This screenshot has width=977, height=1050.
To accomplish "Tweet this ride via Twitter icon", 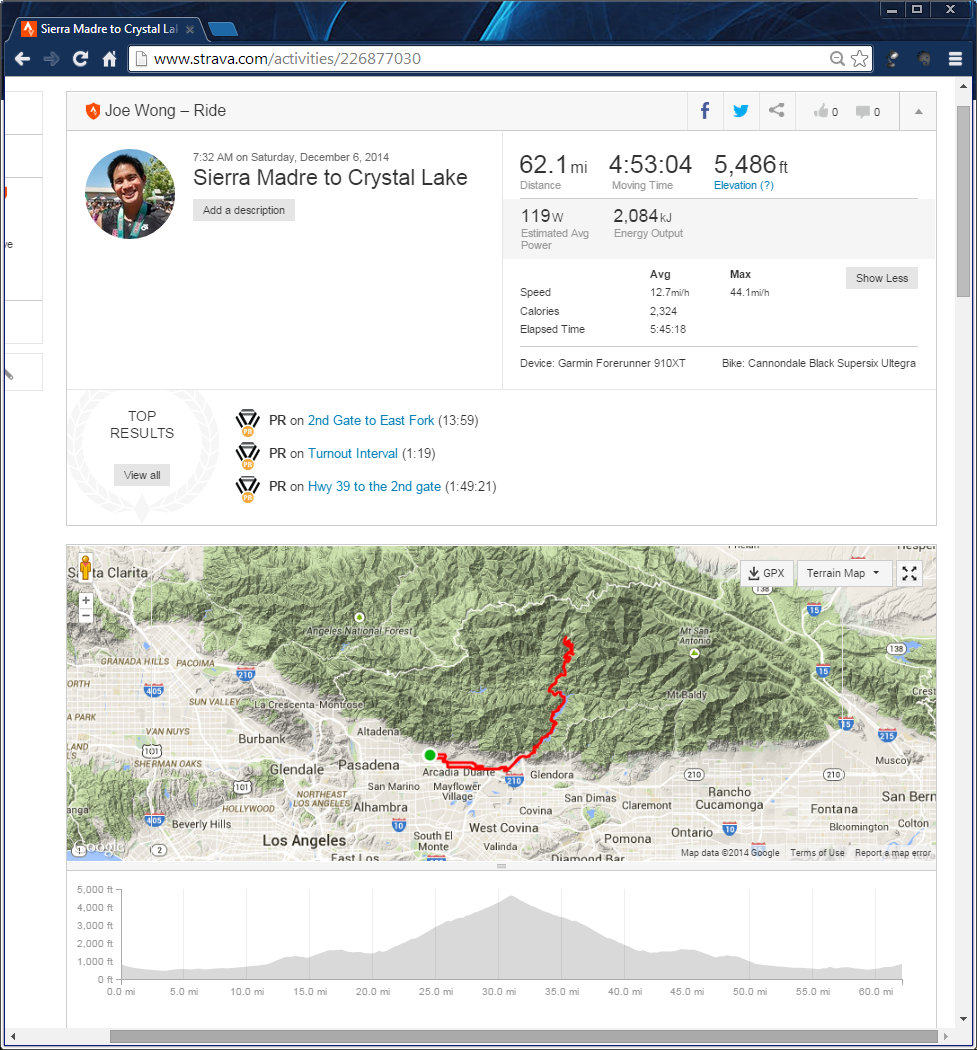I will (x=740, y=111).
